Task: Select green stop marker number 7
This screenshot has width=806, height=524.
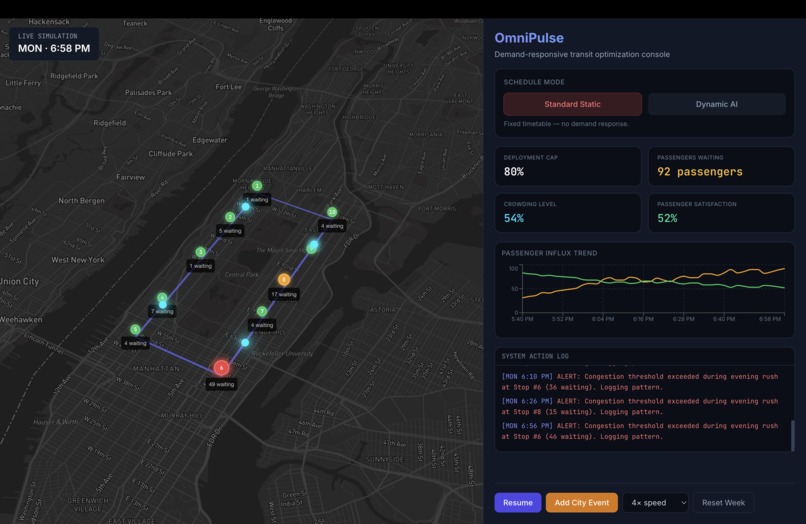Action: coord(262,311)
